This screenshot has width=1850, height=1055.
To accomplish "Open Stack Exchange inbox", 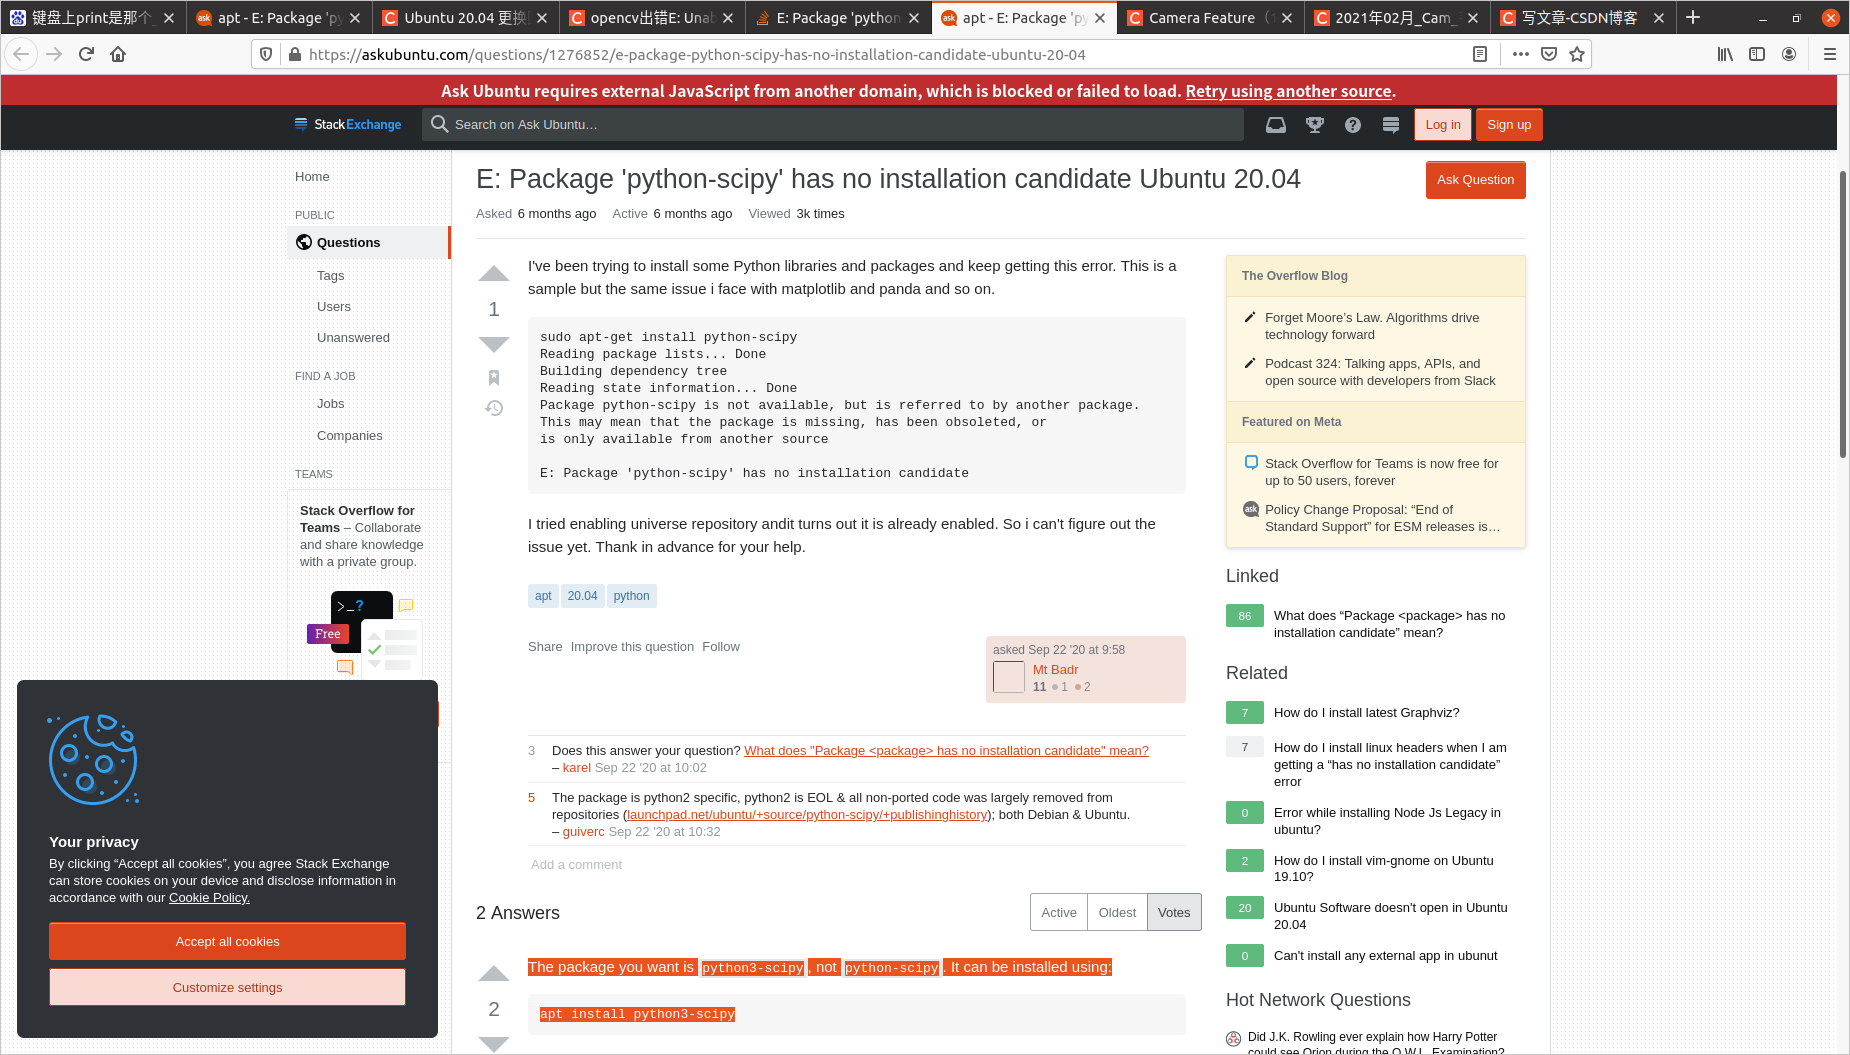I will point(1276,125).
